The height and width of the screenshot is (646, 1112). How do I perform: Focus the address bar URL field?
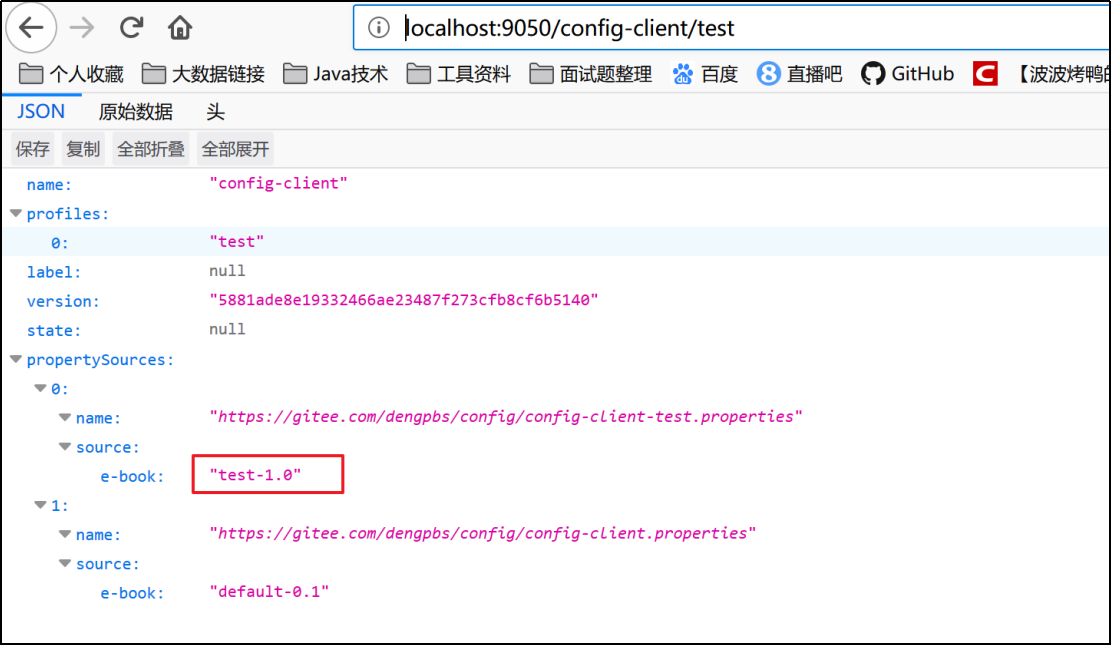[732, 28]
